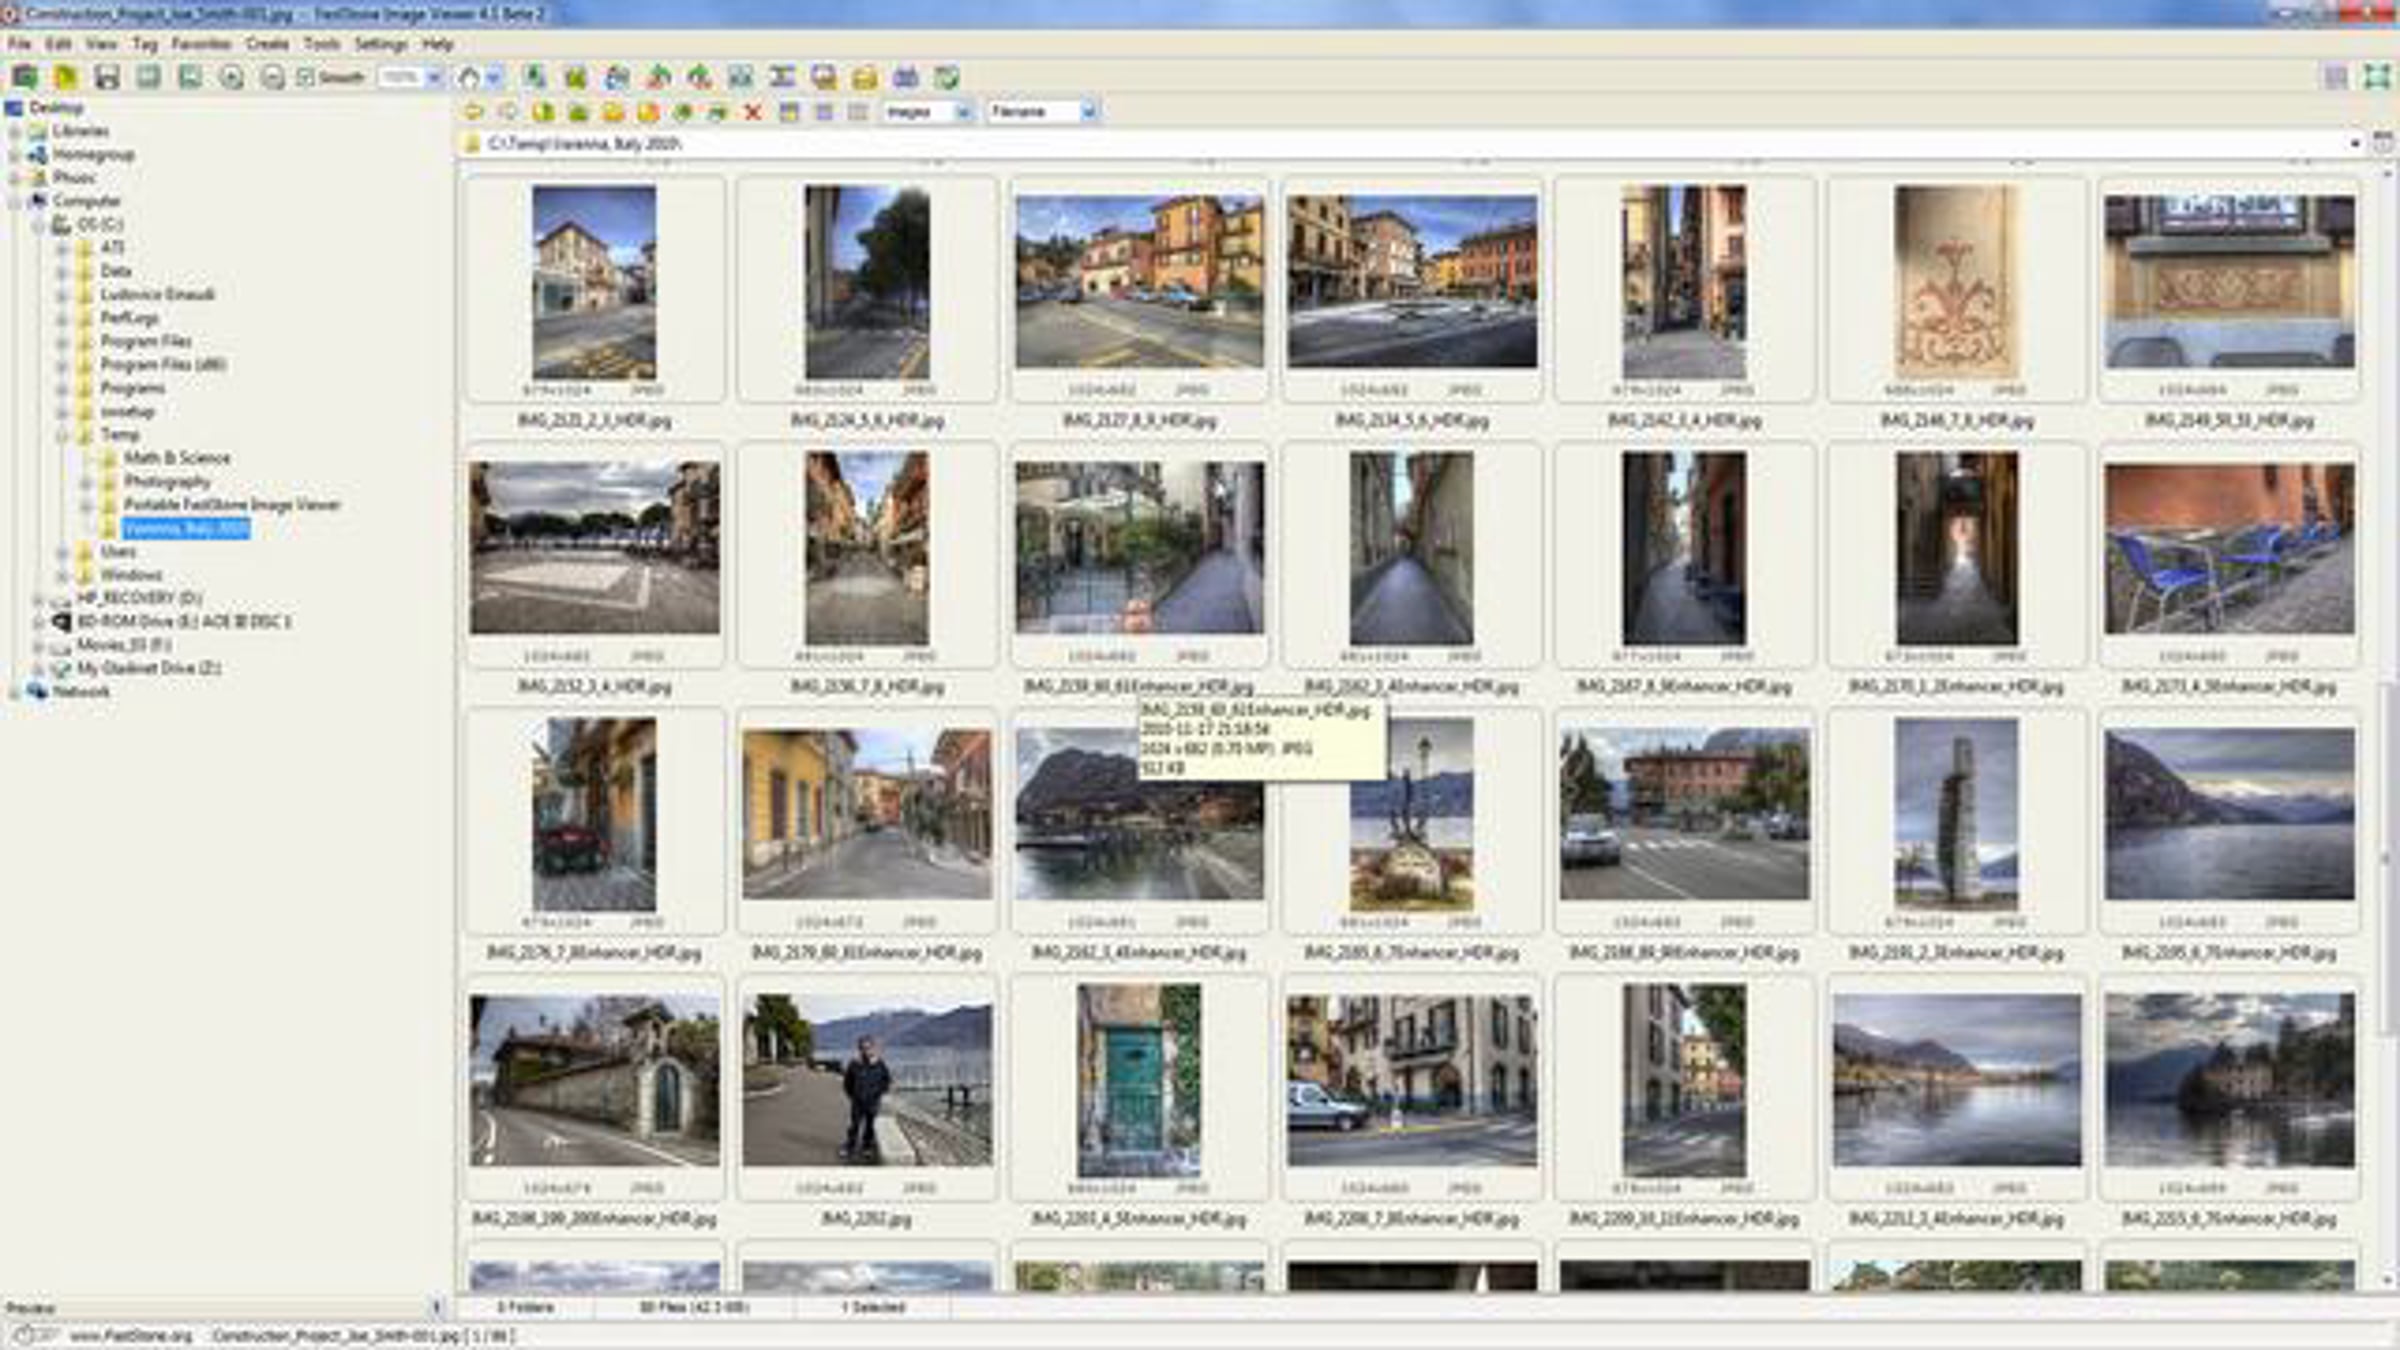Open the Help menu

(x=437, y=44)
